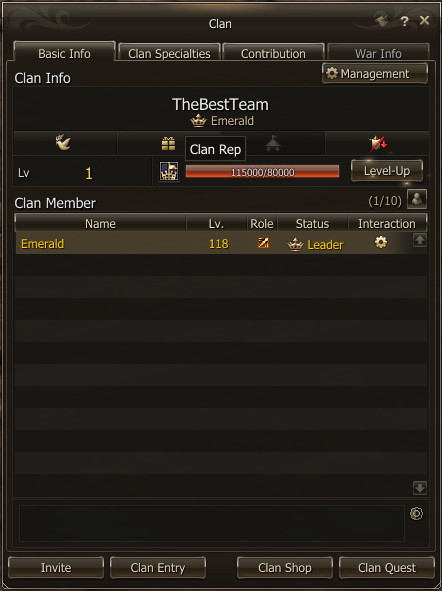Click the gear icon in Emerald's Interaction column
Viewport: 442px width, 591px height.
click(381, 242)
